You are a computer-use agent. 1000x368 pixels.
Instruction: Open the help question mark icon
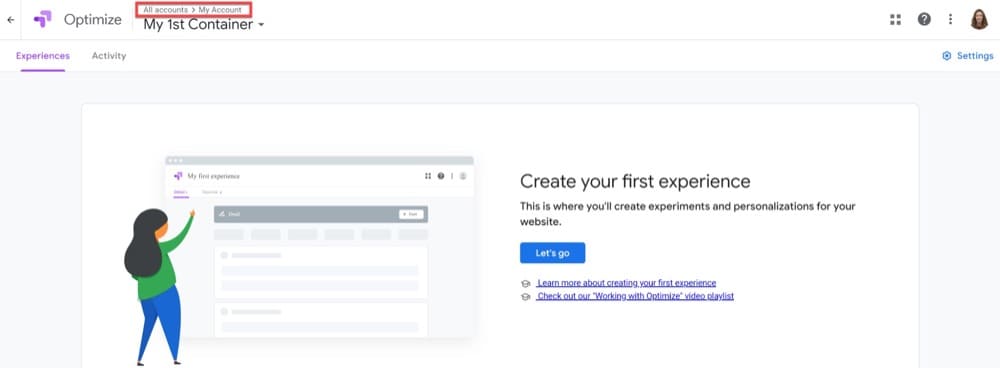[x=923, y=19]
